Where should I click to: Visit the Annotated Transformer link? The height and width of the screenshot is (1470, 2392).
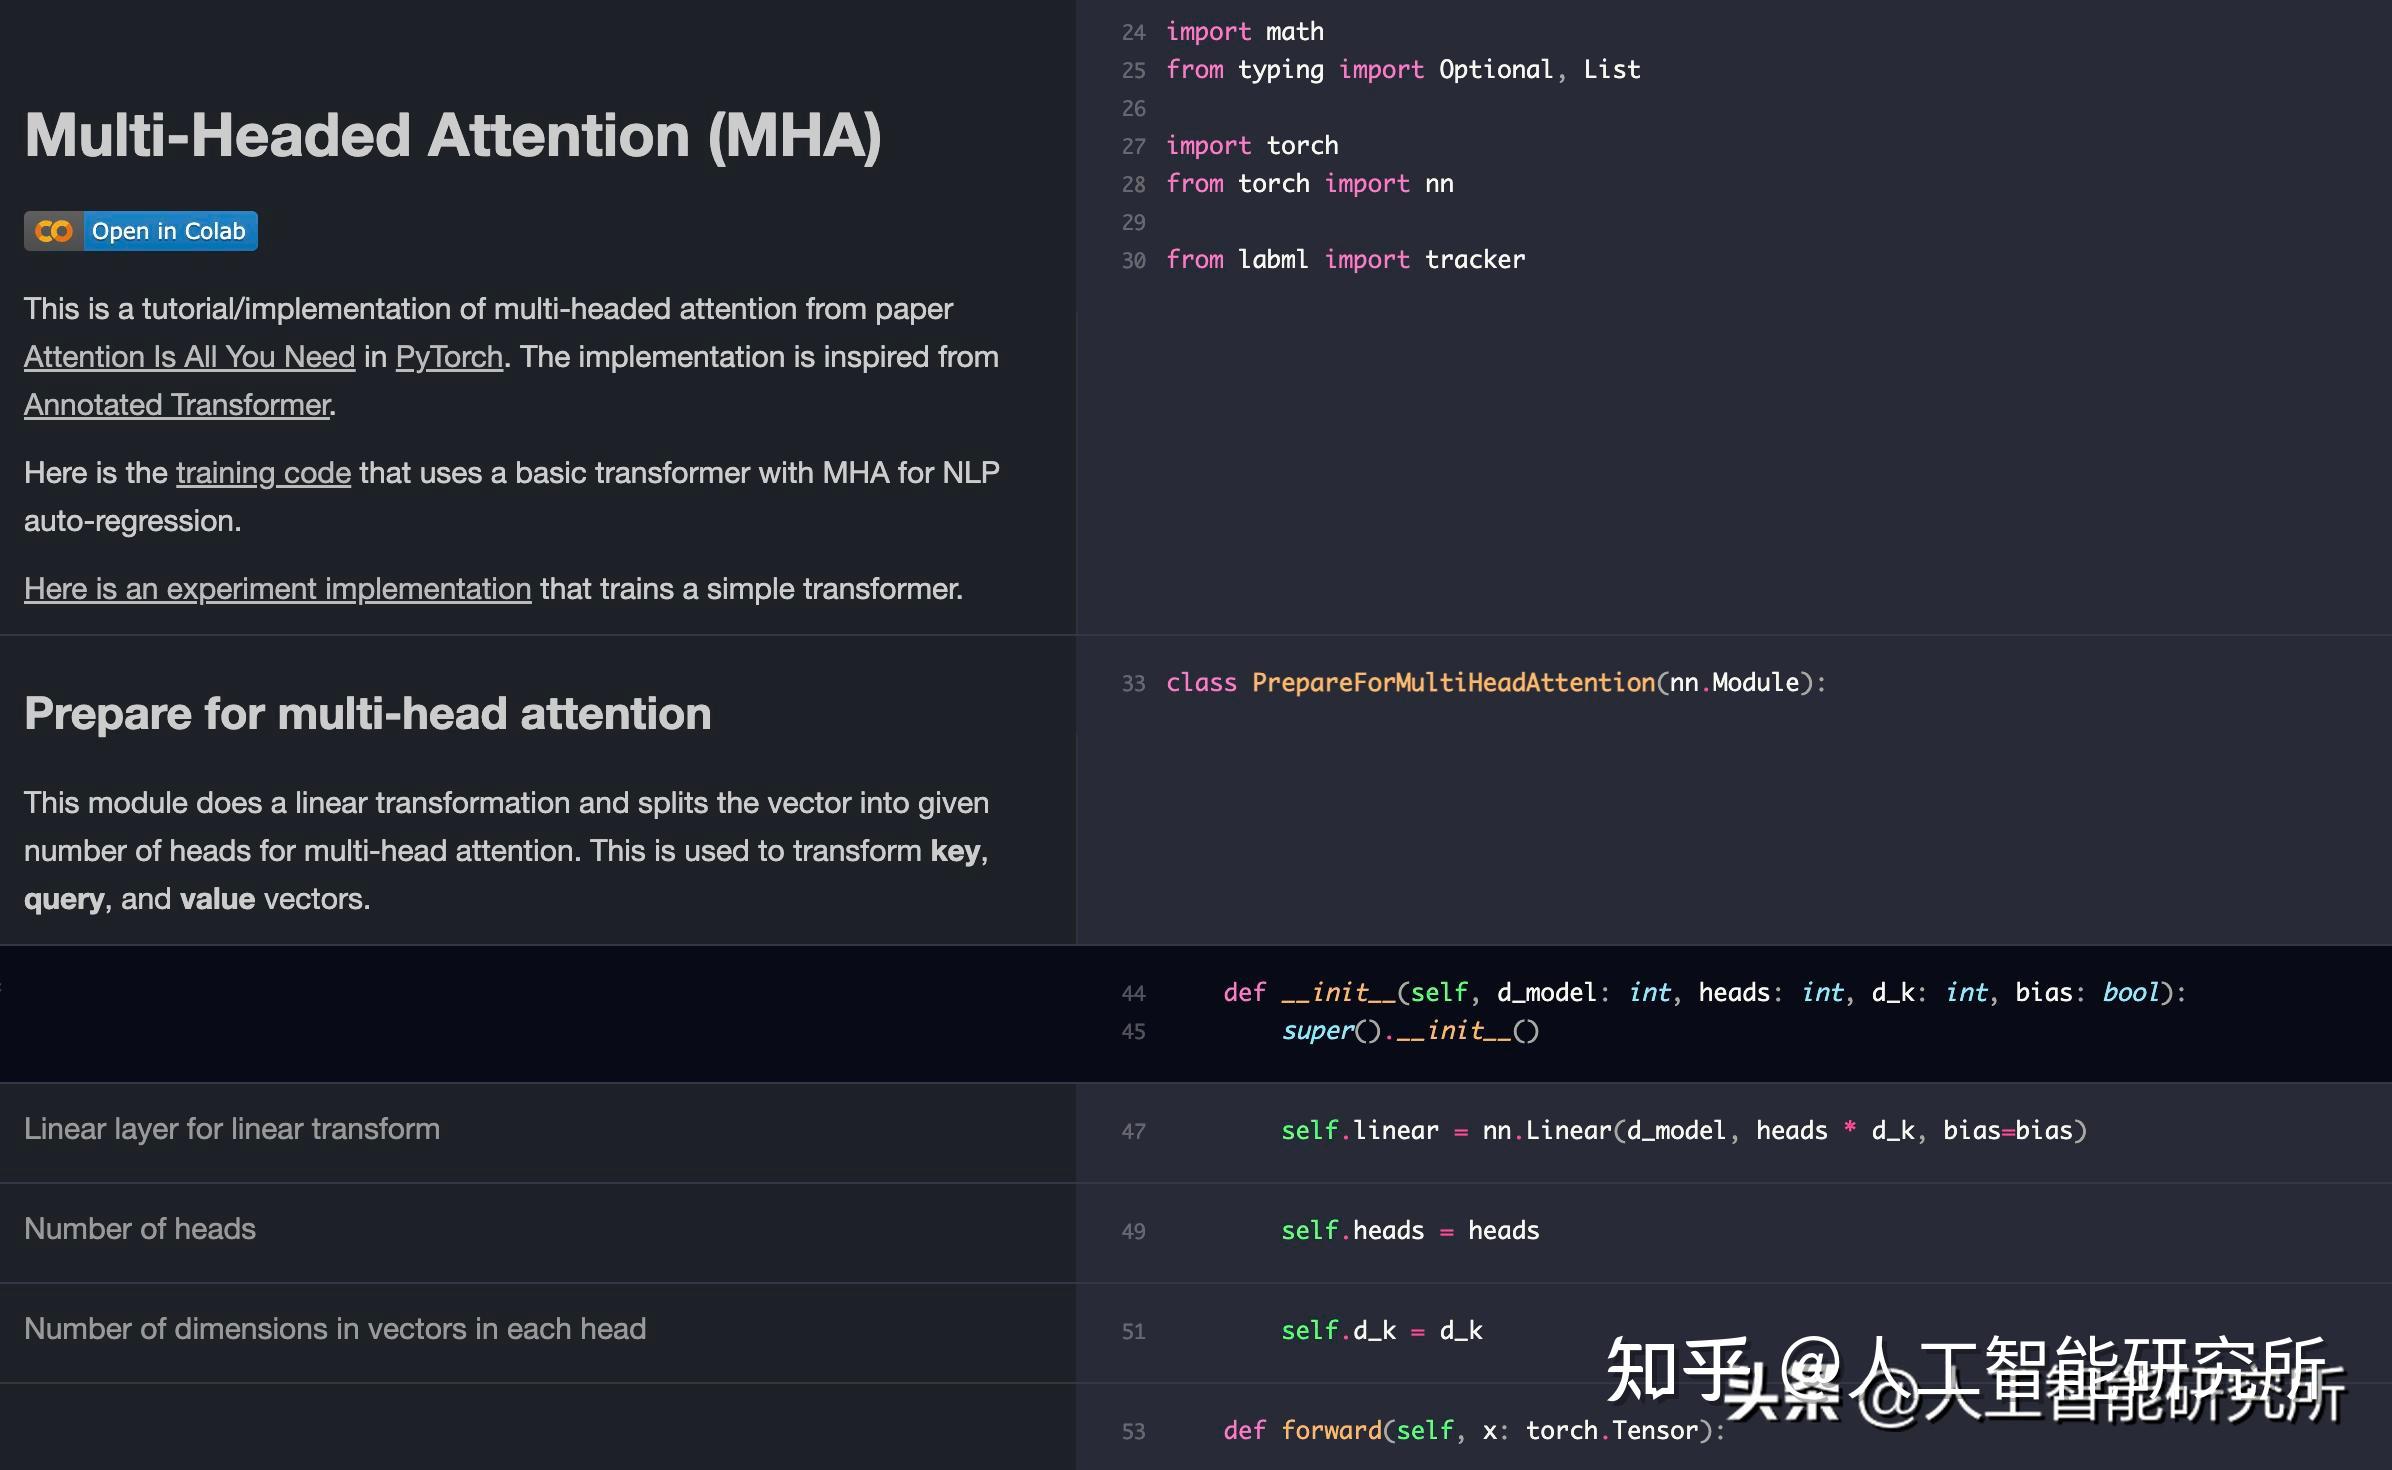tap(176, 404)
